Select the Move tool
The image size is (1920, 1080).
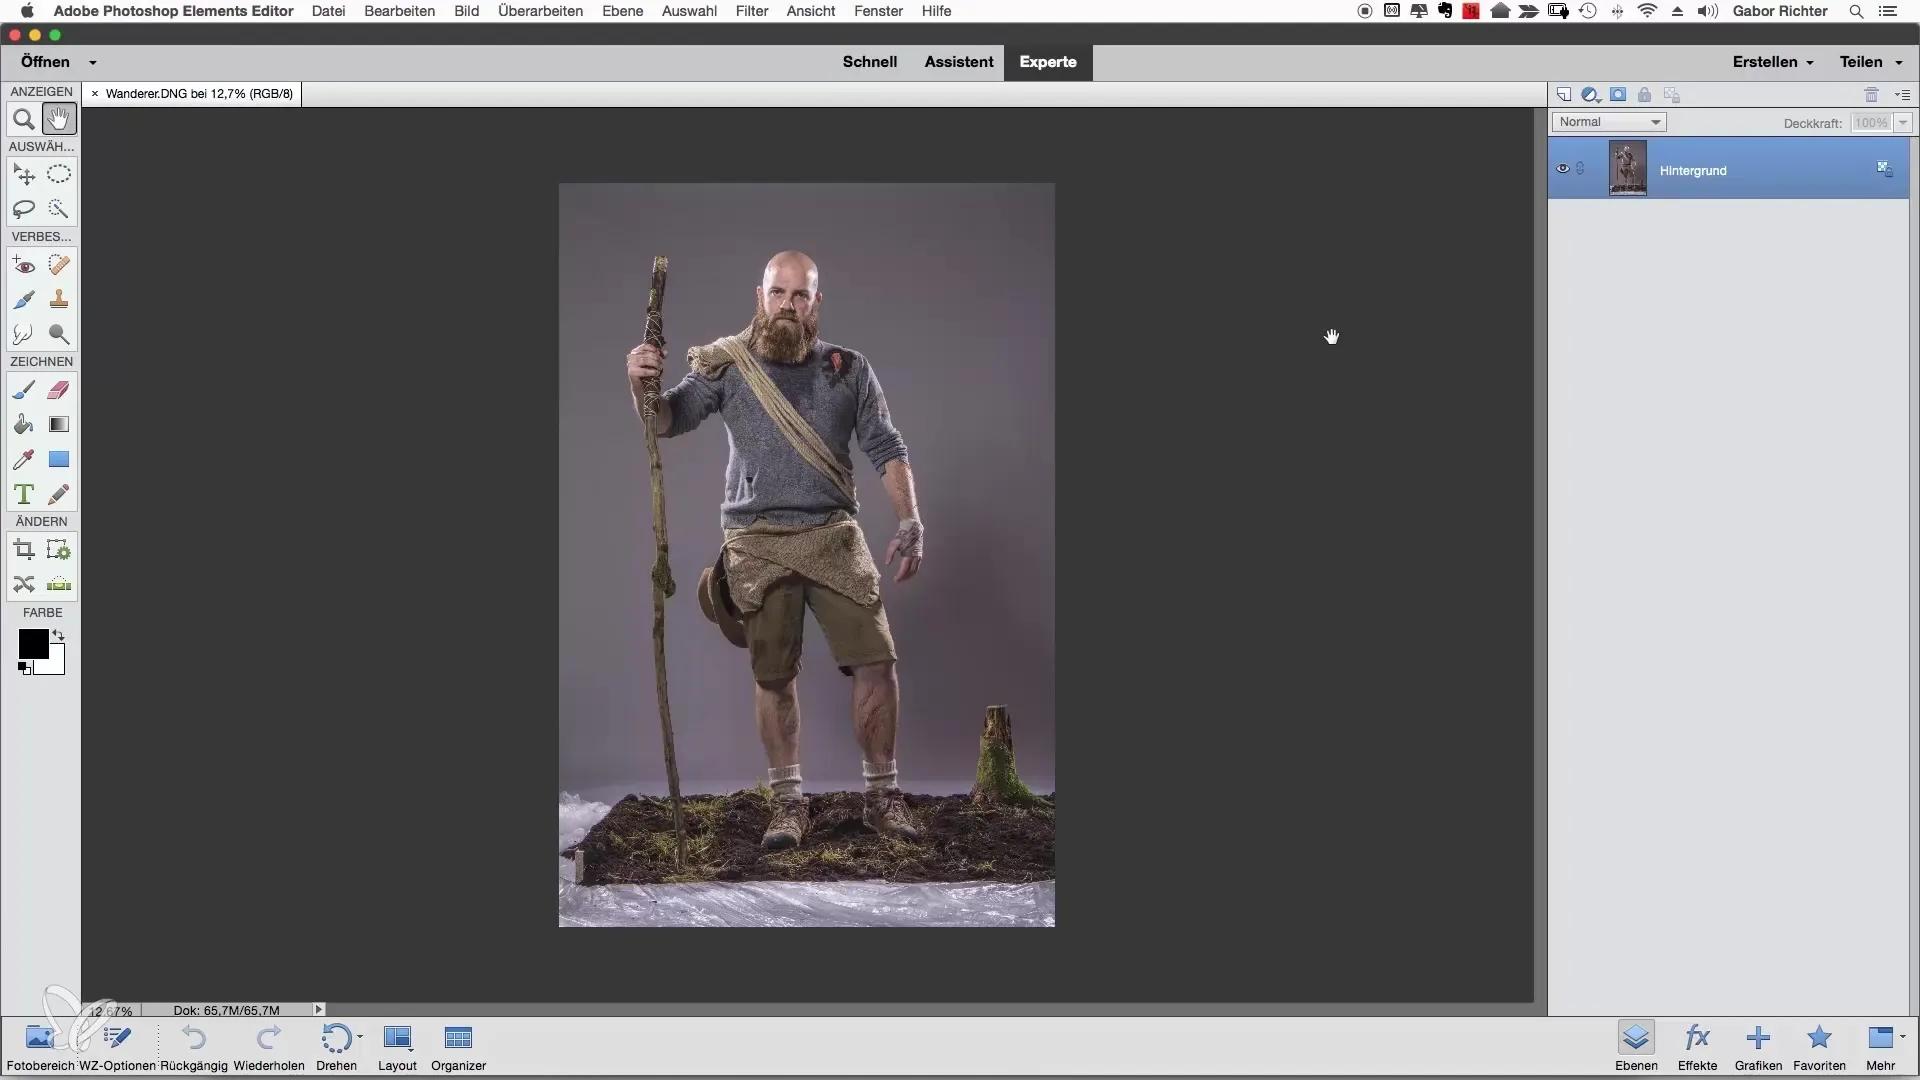[x=24, y=174]
